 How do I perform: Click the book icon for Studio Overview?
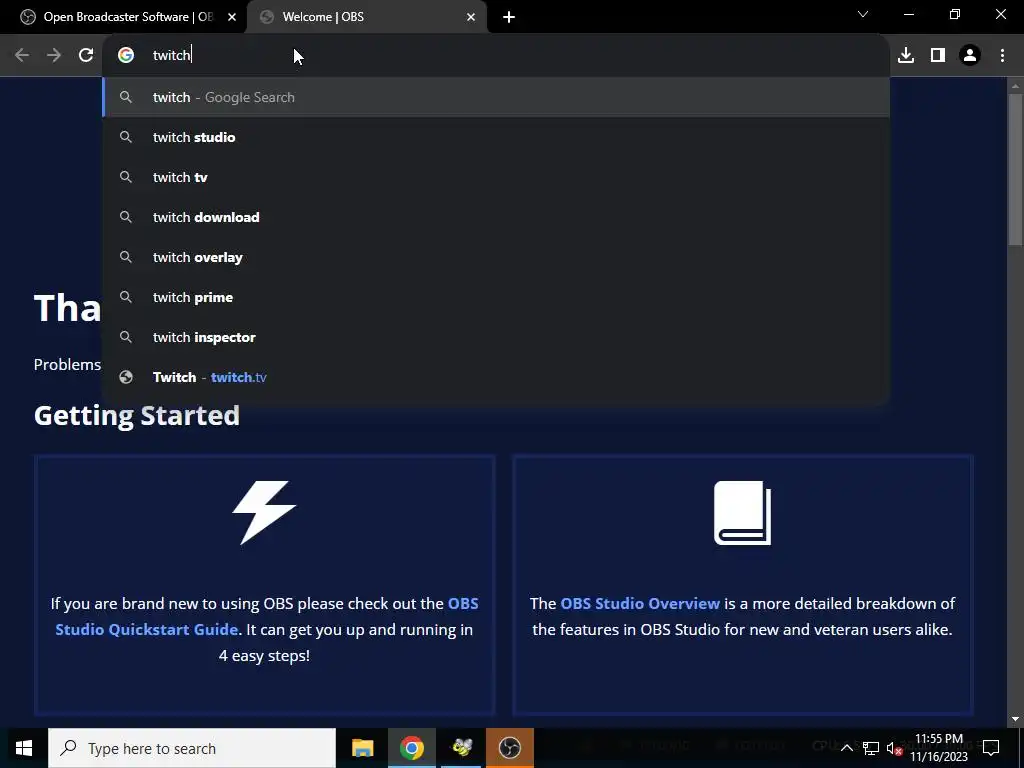[743, 513]
